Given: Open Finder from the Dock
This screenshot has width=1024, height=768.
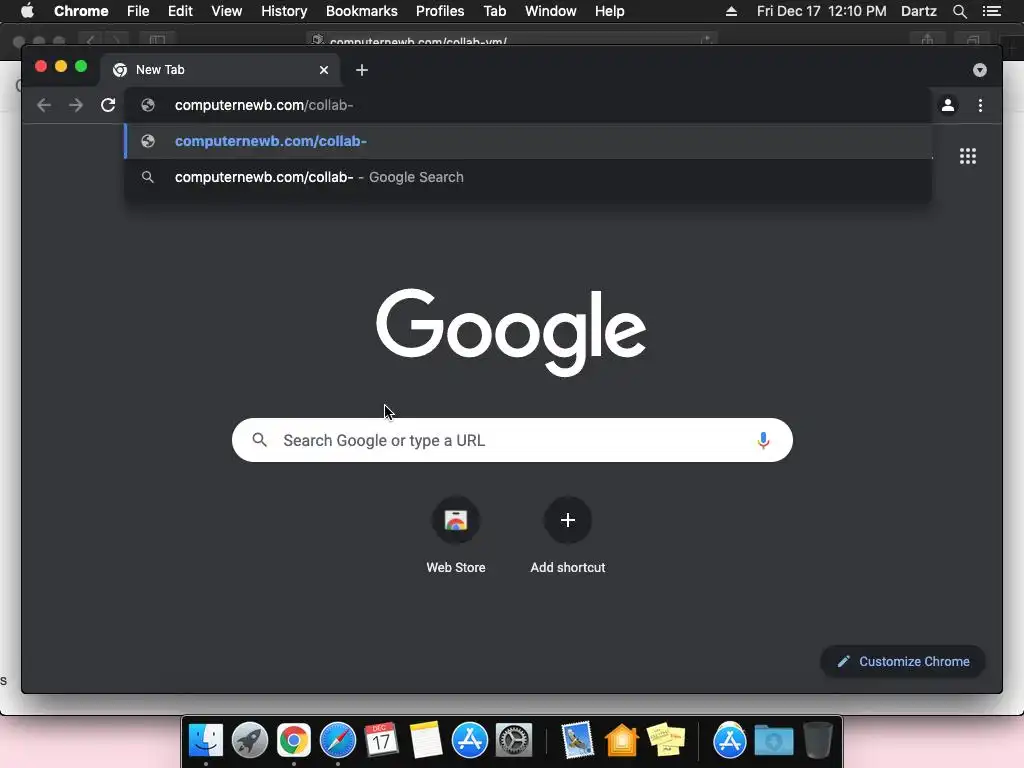Looking at the screenshot, I should (206, 740).
